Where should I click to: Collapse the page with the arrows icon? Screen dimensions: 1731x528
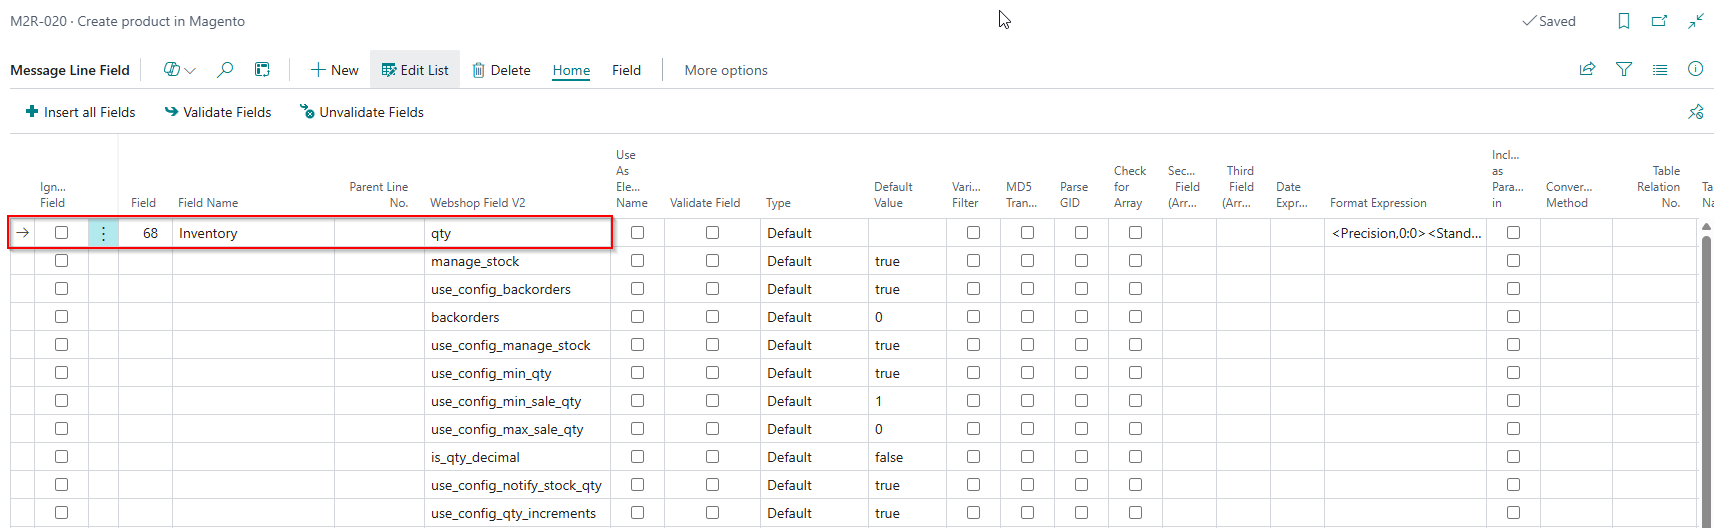(1696, 21)
